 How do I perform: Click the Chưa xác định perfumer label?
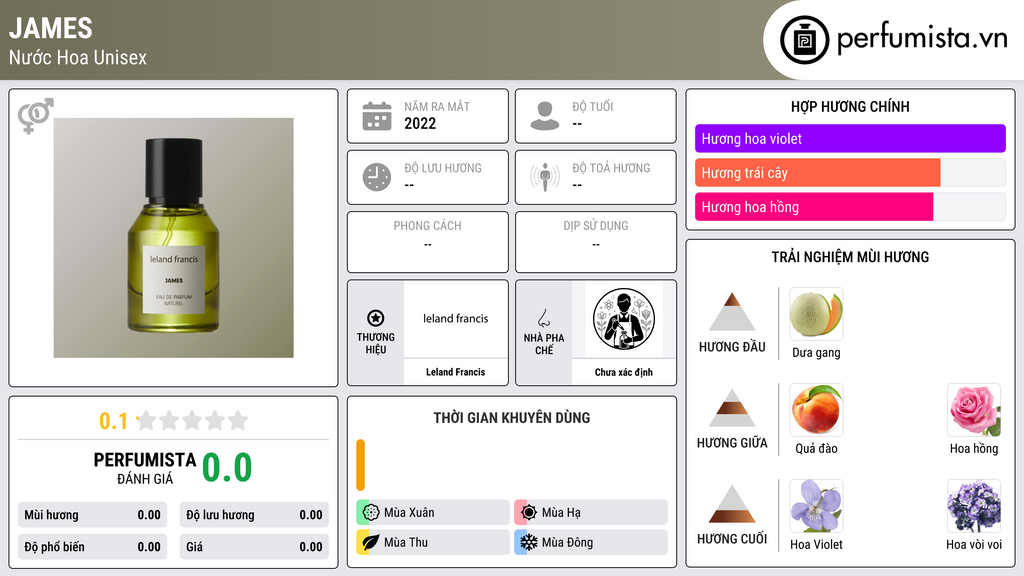624,372
